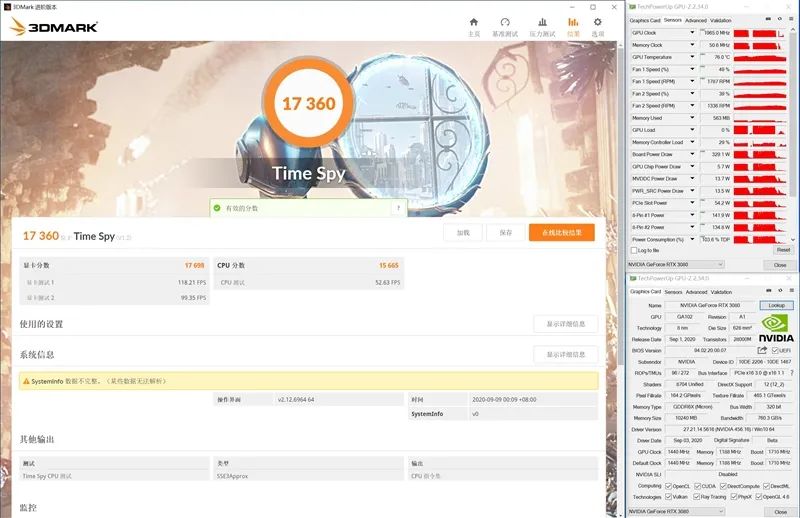Image resolution: width=800 pixels, height=518 pixels.
Task: Click Close button in GPU-Z Sensors window
Action: point(780,265)
